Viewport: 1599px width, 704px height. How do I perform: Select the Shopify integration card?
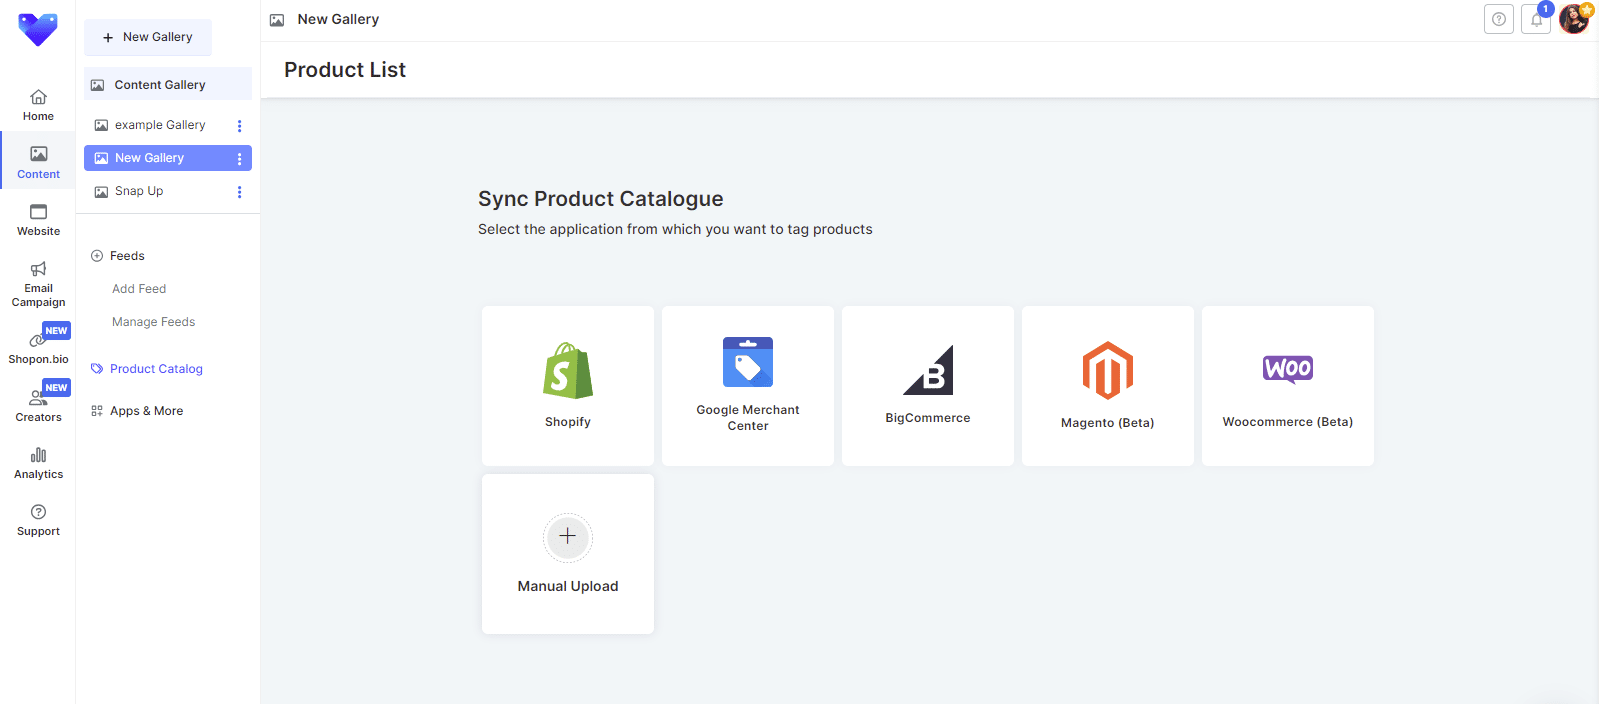(x=568, y=386)
